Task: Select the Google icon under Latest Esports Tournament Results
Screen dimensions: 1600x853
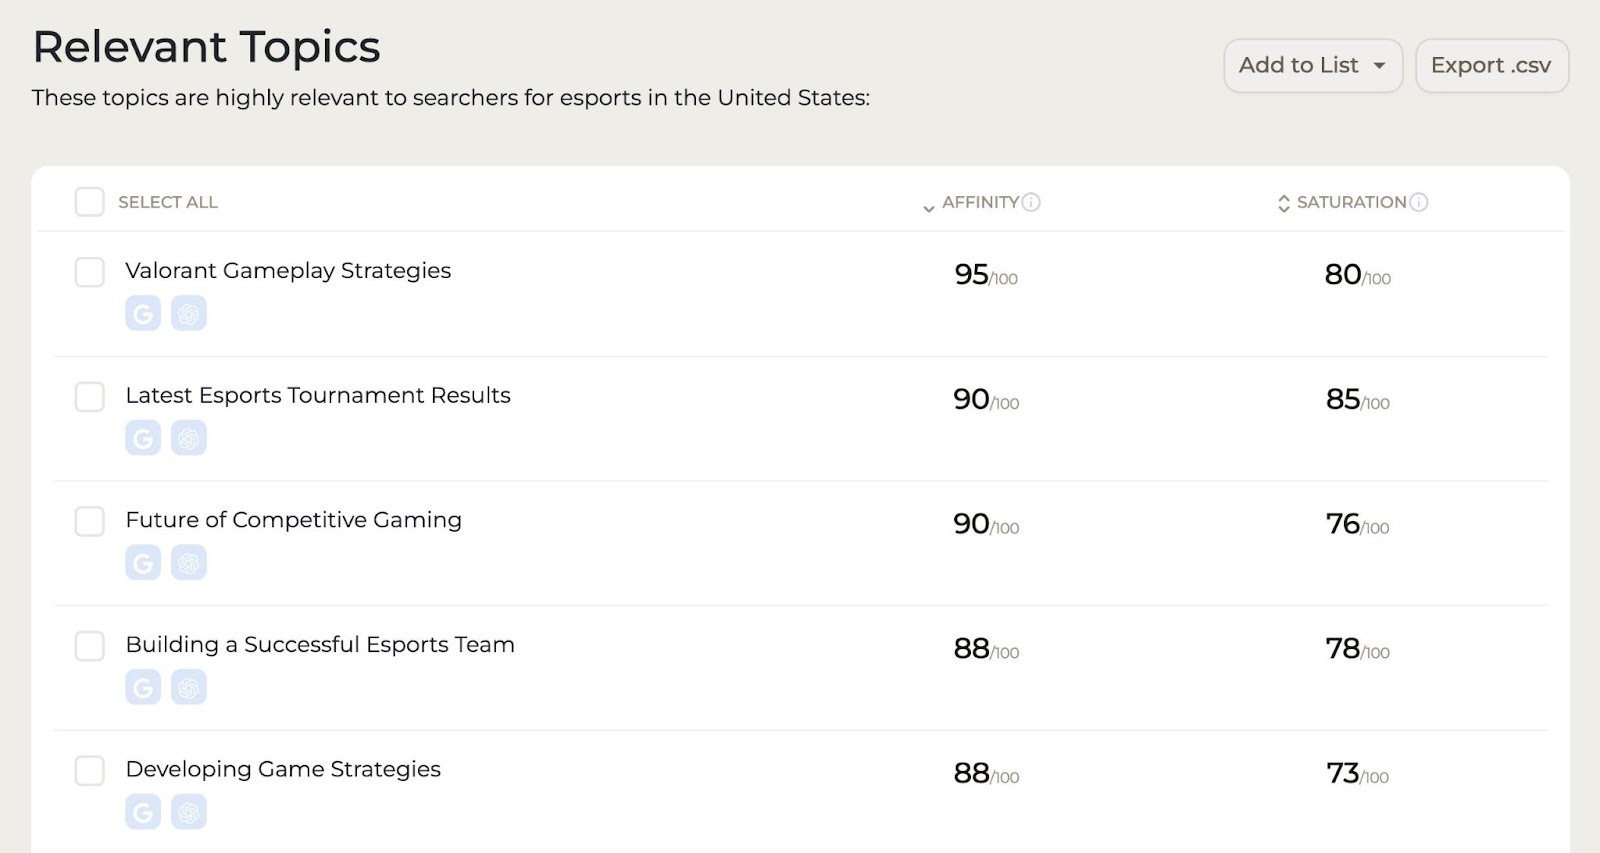Action: [143, 437]
